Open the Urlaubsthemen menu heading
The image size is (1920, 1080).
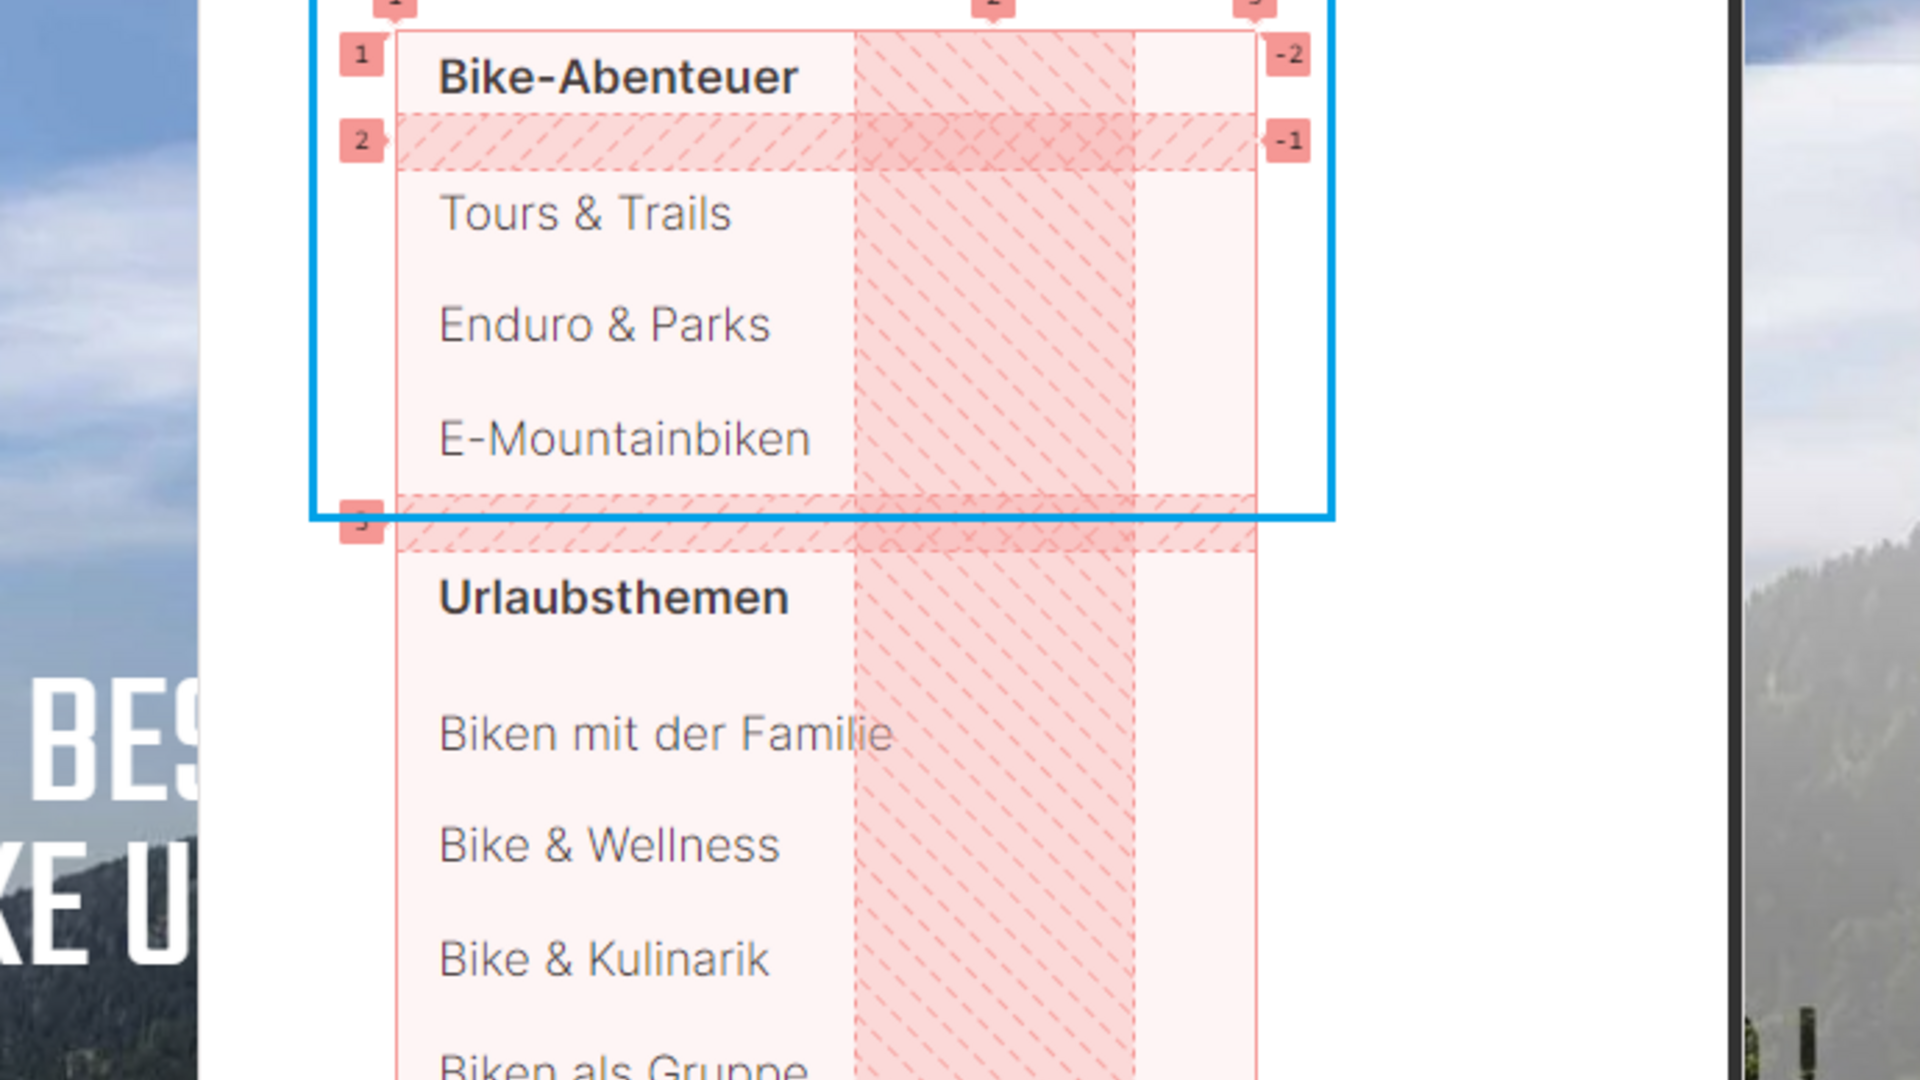click(614, 598)
